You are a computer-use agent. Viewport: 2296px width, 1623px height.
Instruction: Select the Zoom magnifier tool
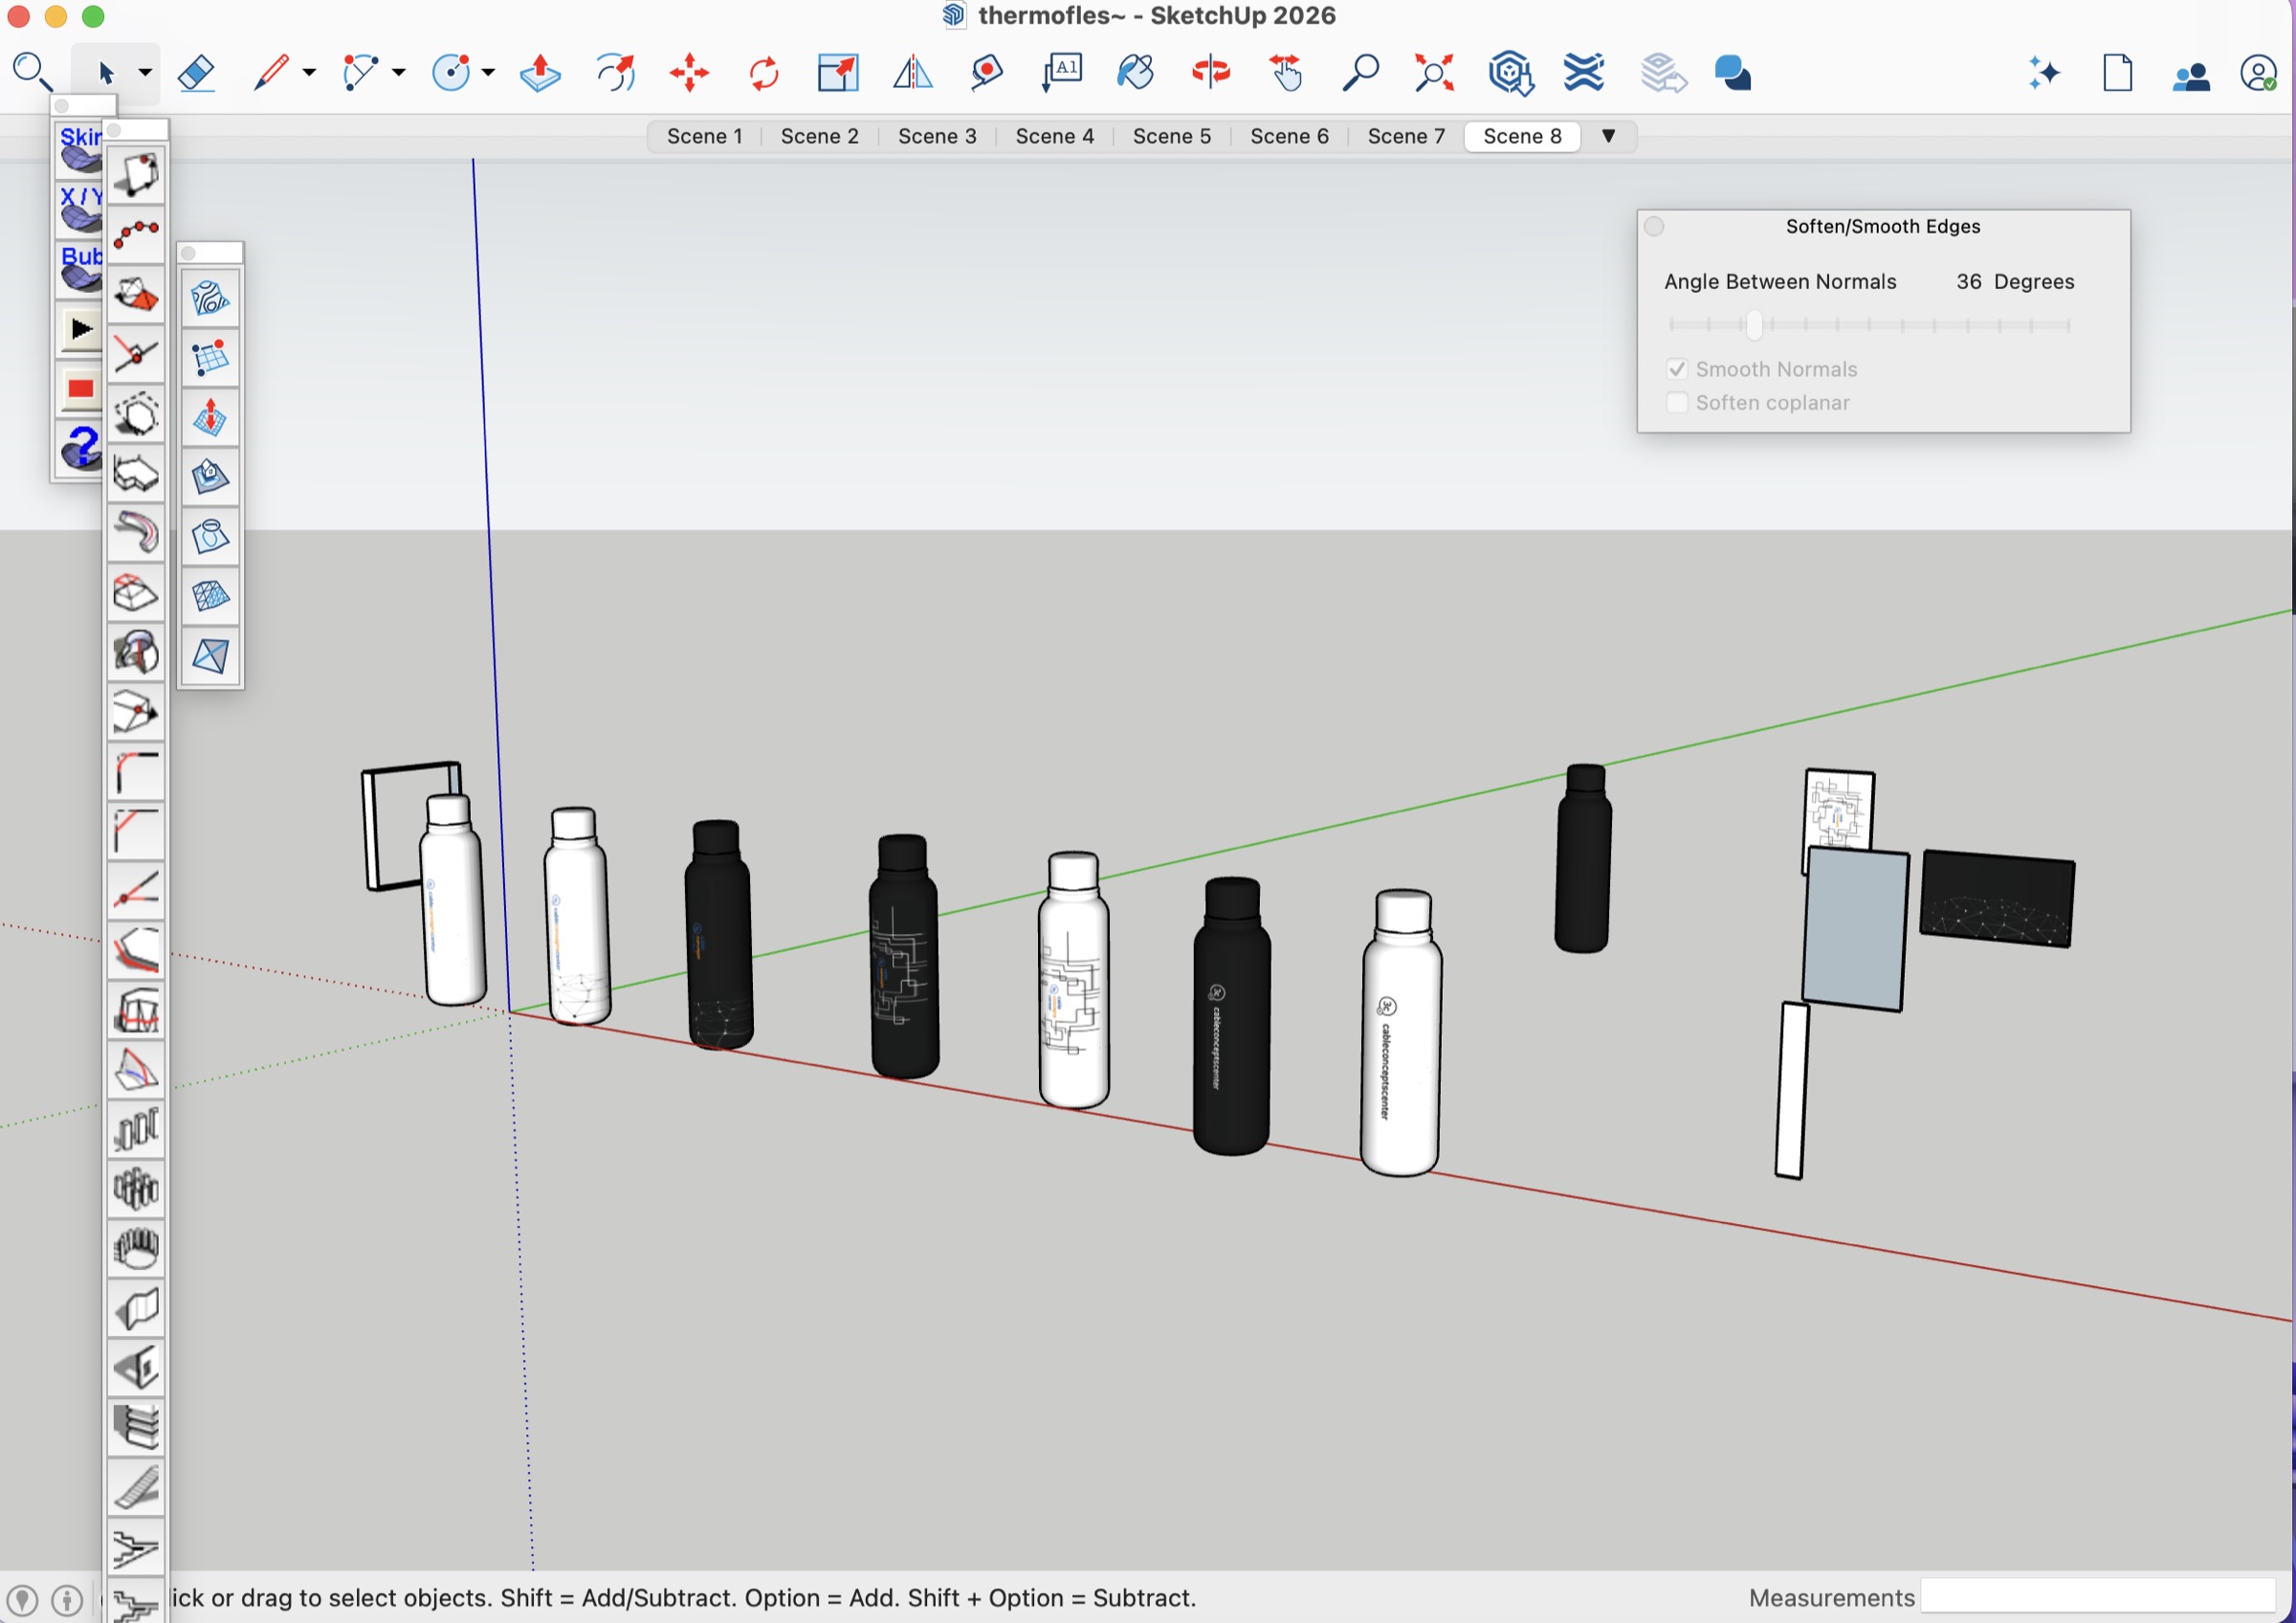point(1360,73)
